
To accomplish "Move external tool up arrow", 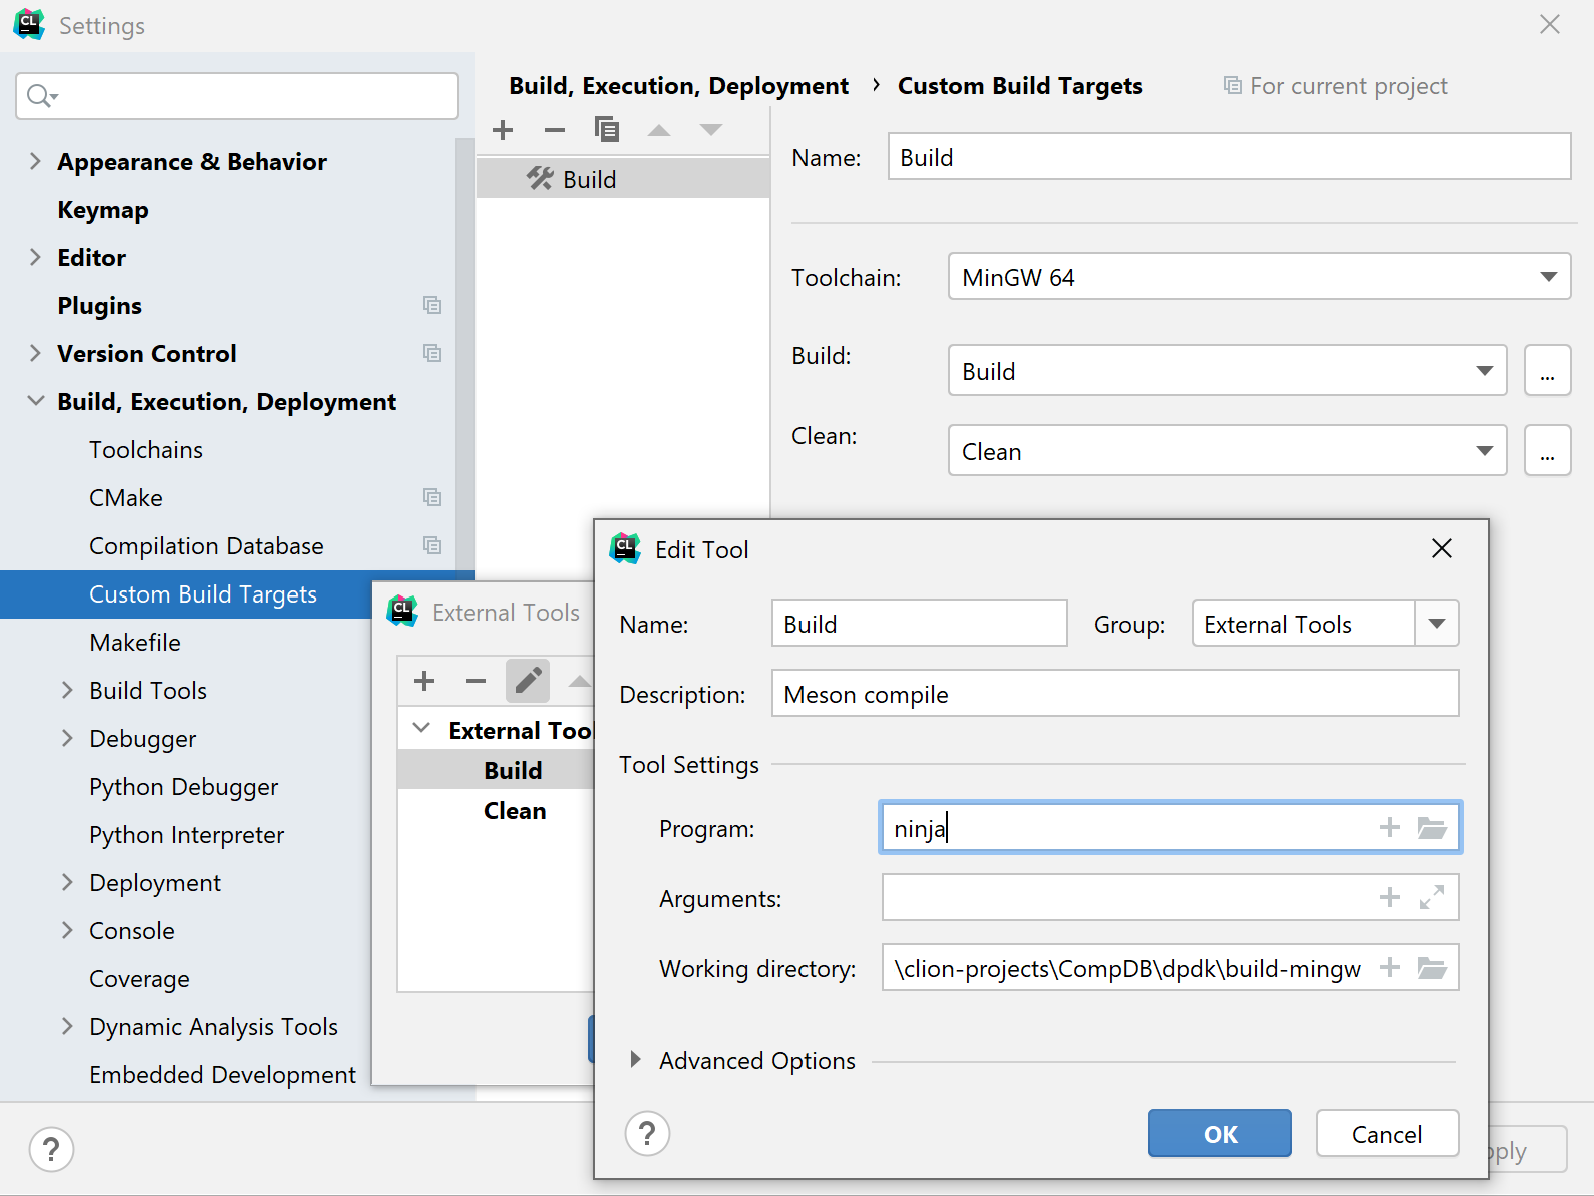I will (x=580, y=681).
